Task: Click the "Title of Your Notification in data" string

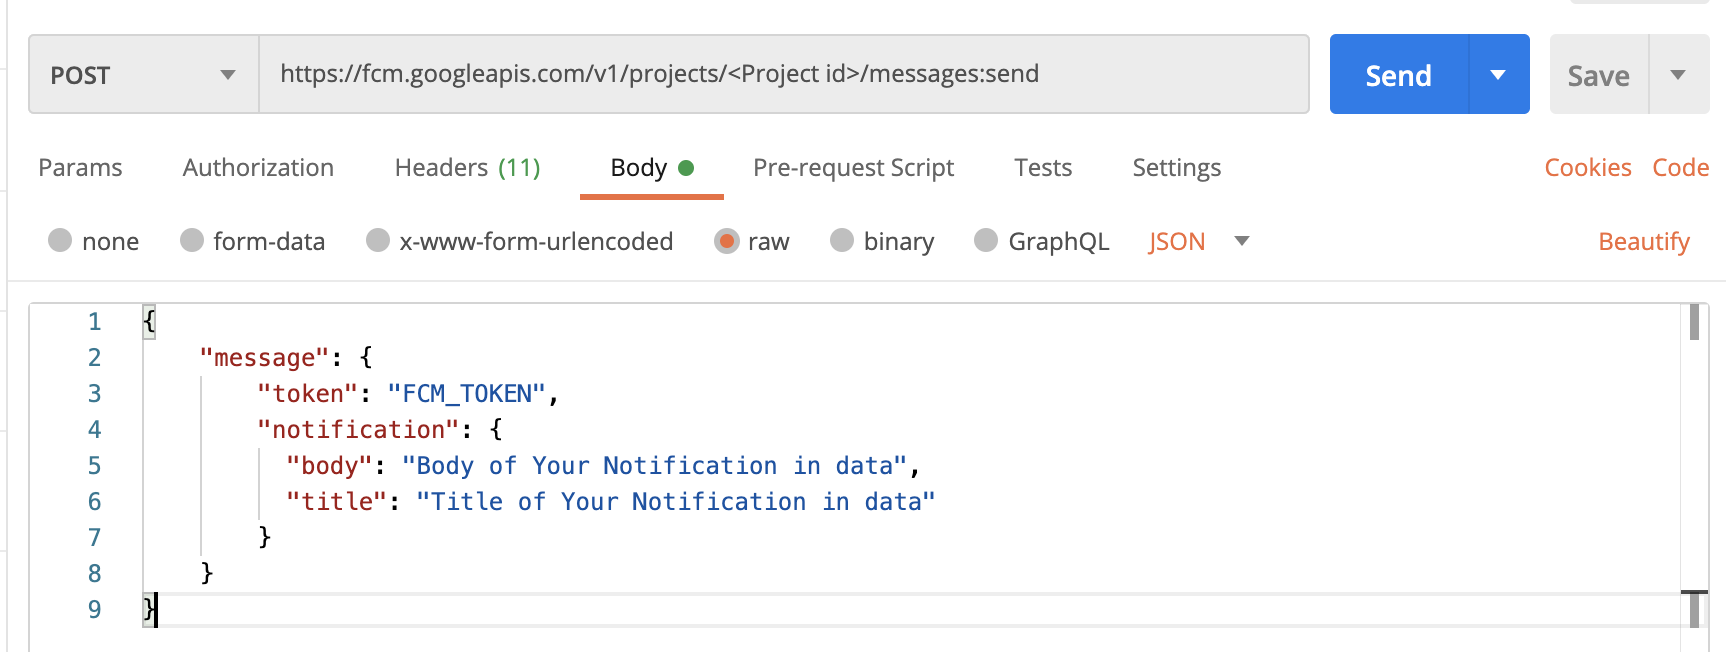Action: tap(675, 502)
